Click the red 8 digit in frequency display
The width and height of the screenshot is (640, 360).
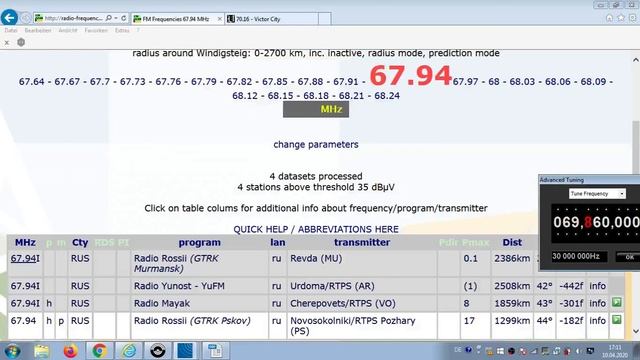pyautogui.click(x=588, y=222)
